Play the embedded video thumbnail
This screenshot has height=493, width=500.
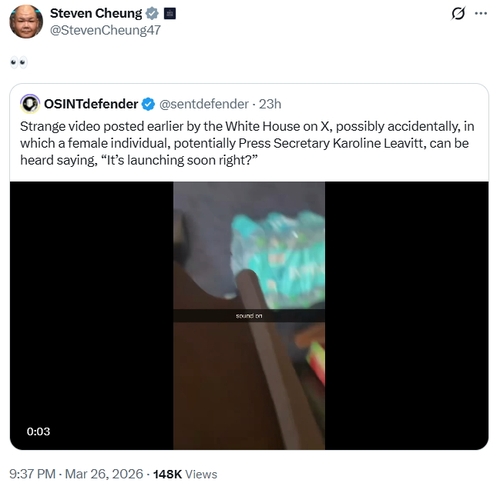pyautogui.click(x=249, y=315)
